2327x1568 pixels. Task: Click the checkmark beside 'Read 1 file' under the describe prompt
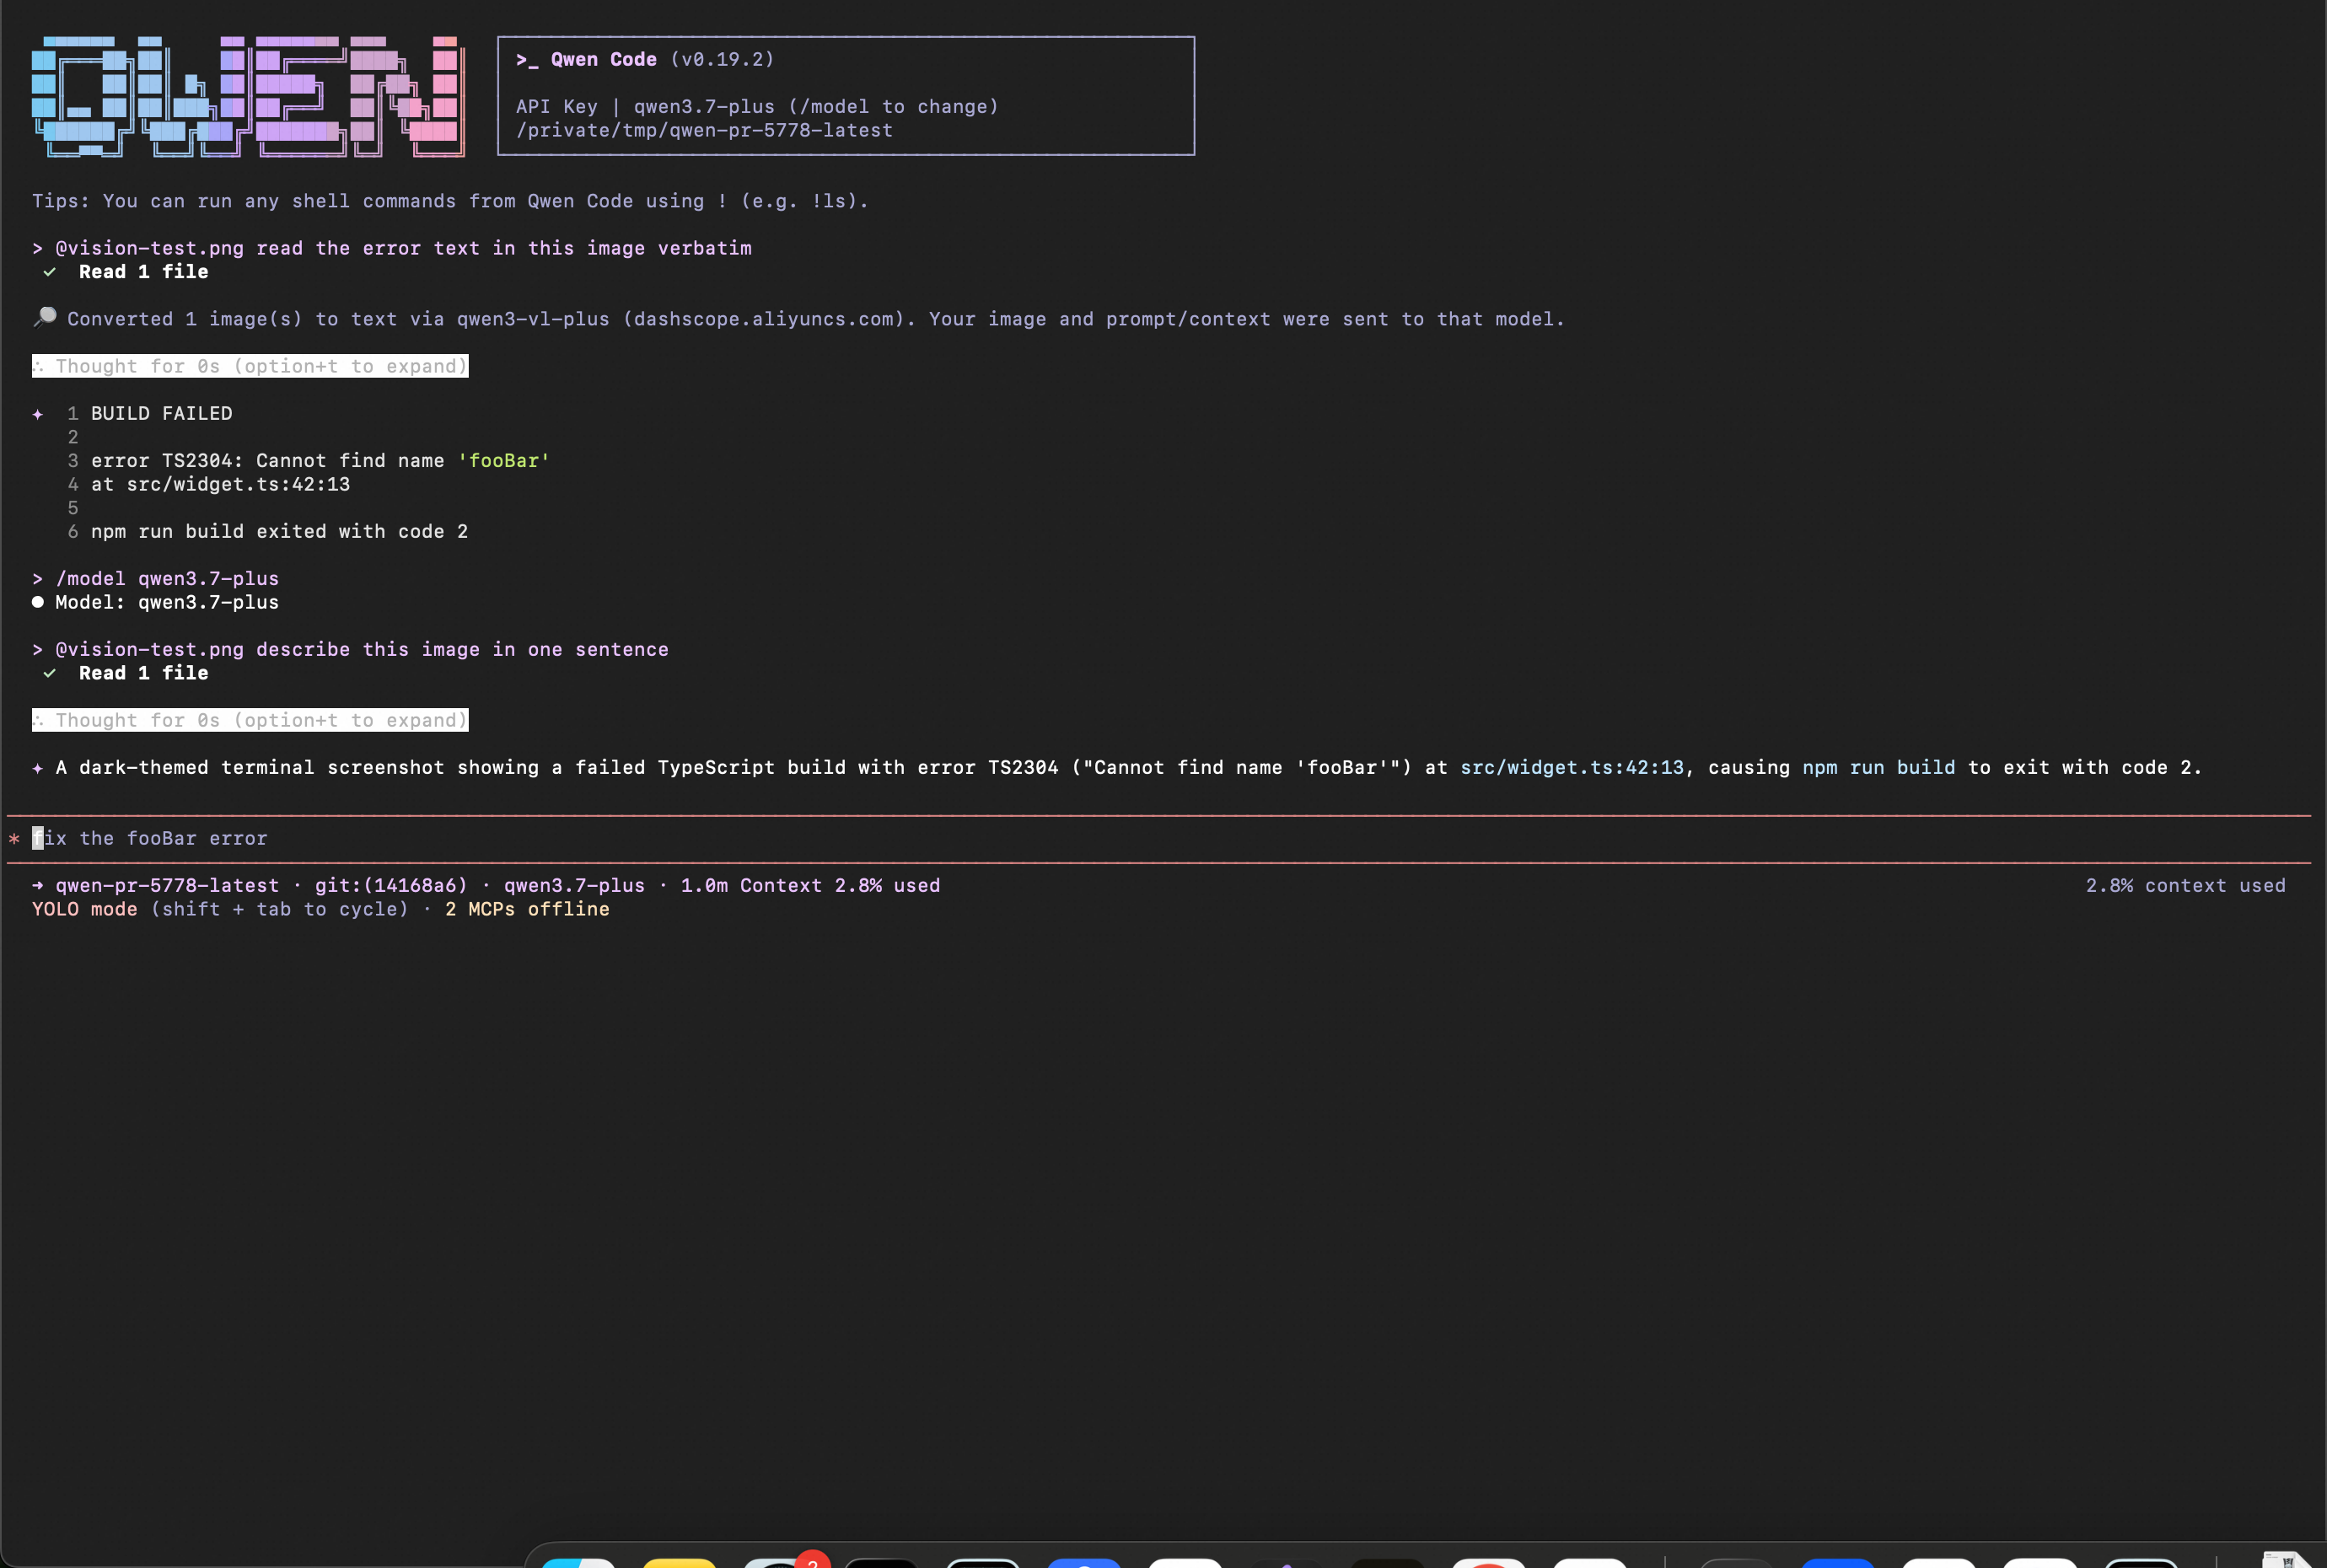pos(49,673)
